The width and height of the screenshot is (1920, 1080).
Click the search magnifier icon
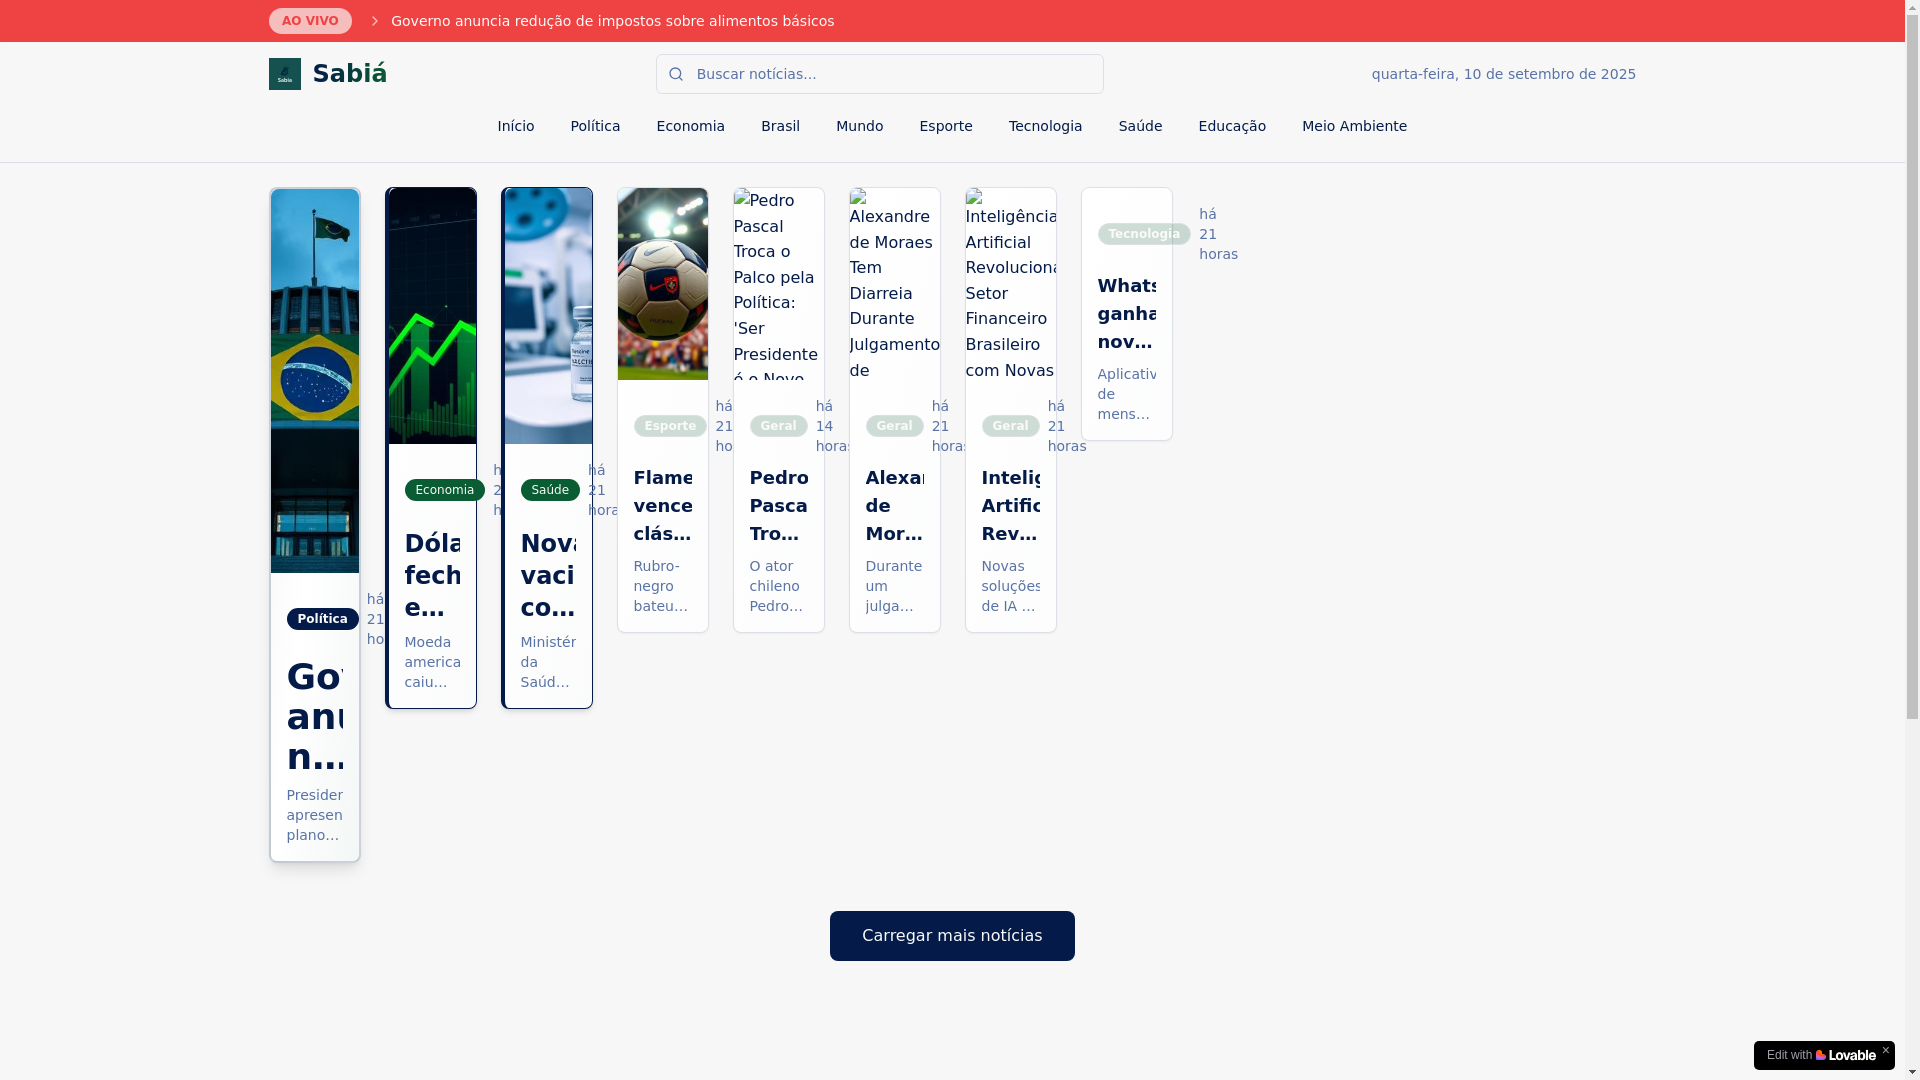pyautogui.click(x=676, y=74)
